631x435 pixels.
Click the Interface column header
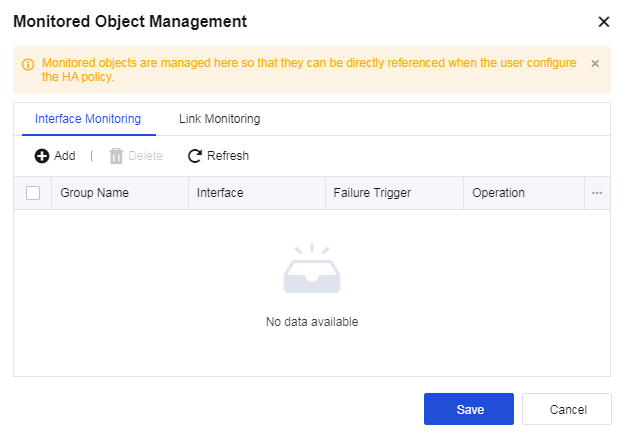pyautogui.click(x=220, y=193)
